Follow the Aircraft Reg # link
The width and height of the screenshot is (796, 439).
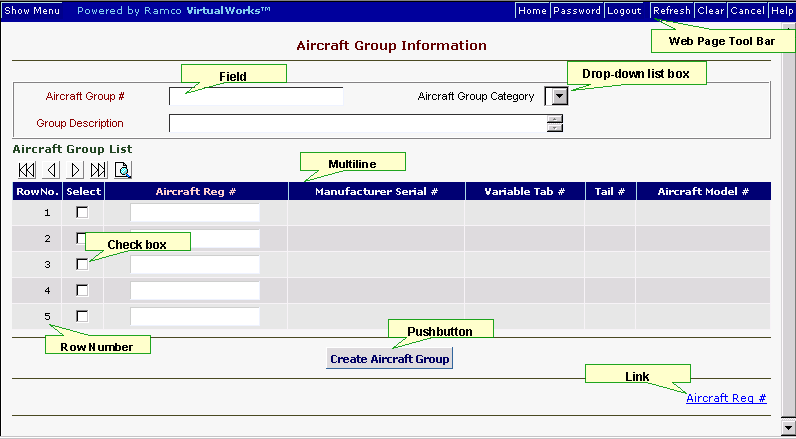(726, 398)
